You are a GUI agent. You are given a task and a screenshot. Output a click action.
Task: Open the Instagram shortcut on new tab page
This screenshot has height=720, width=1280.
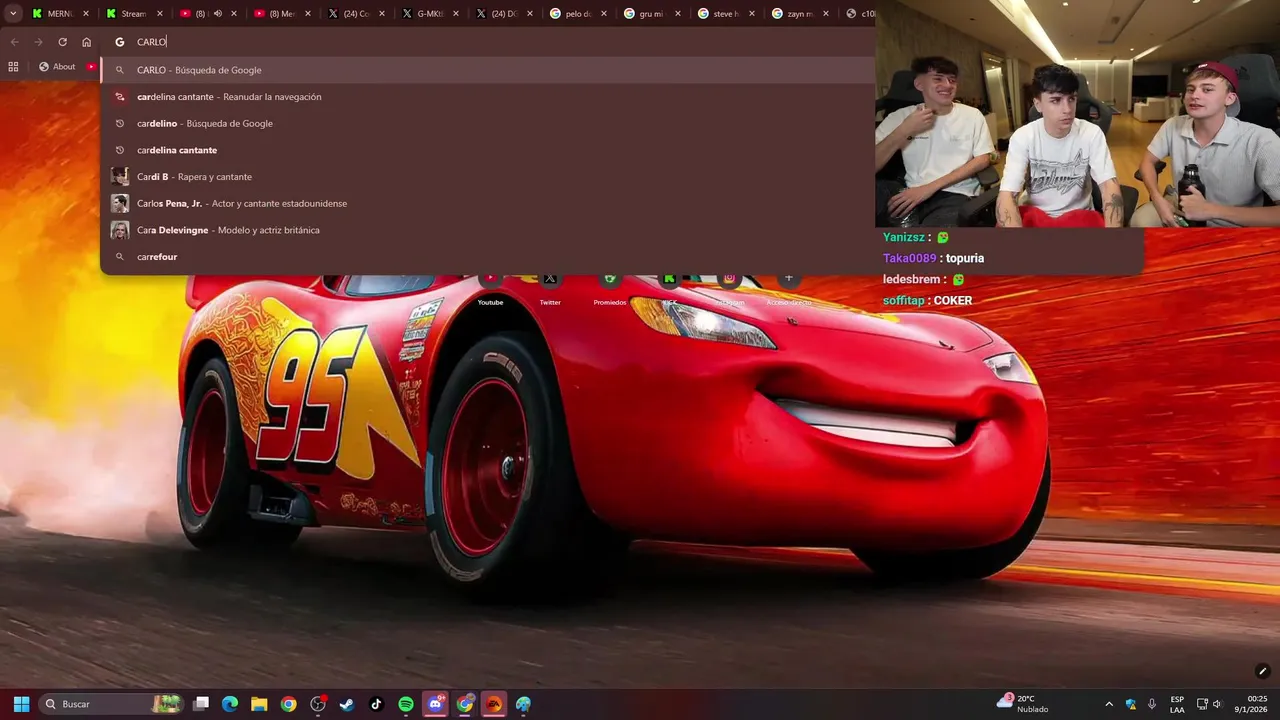click(729, 289)
